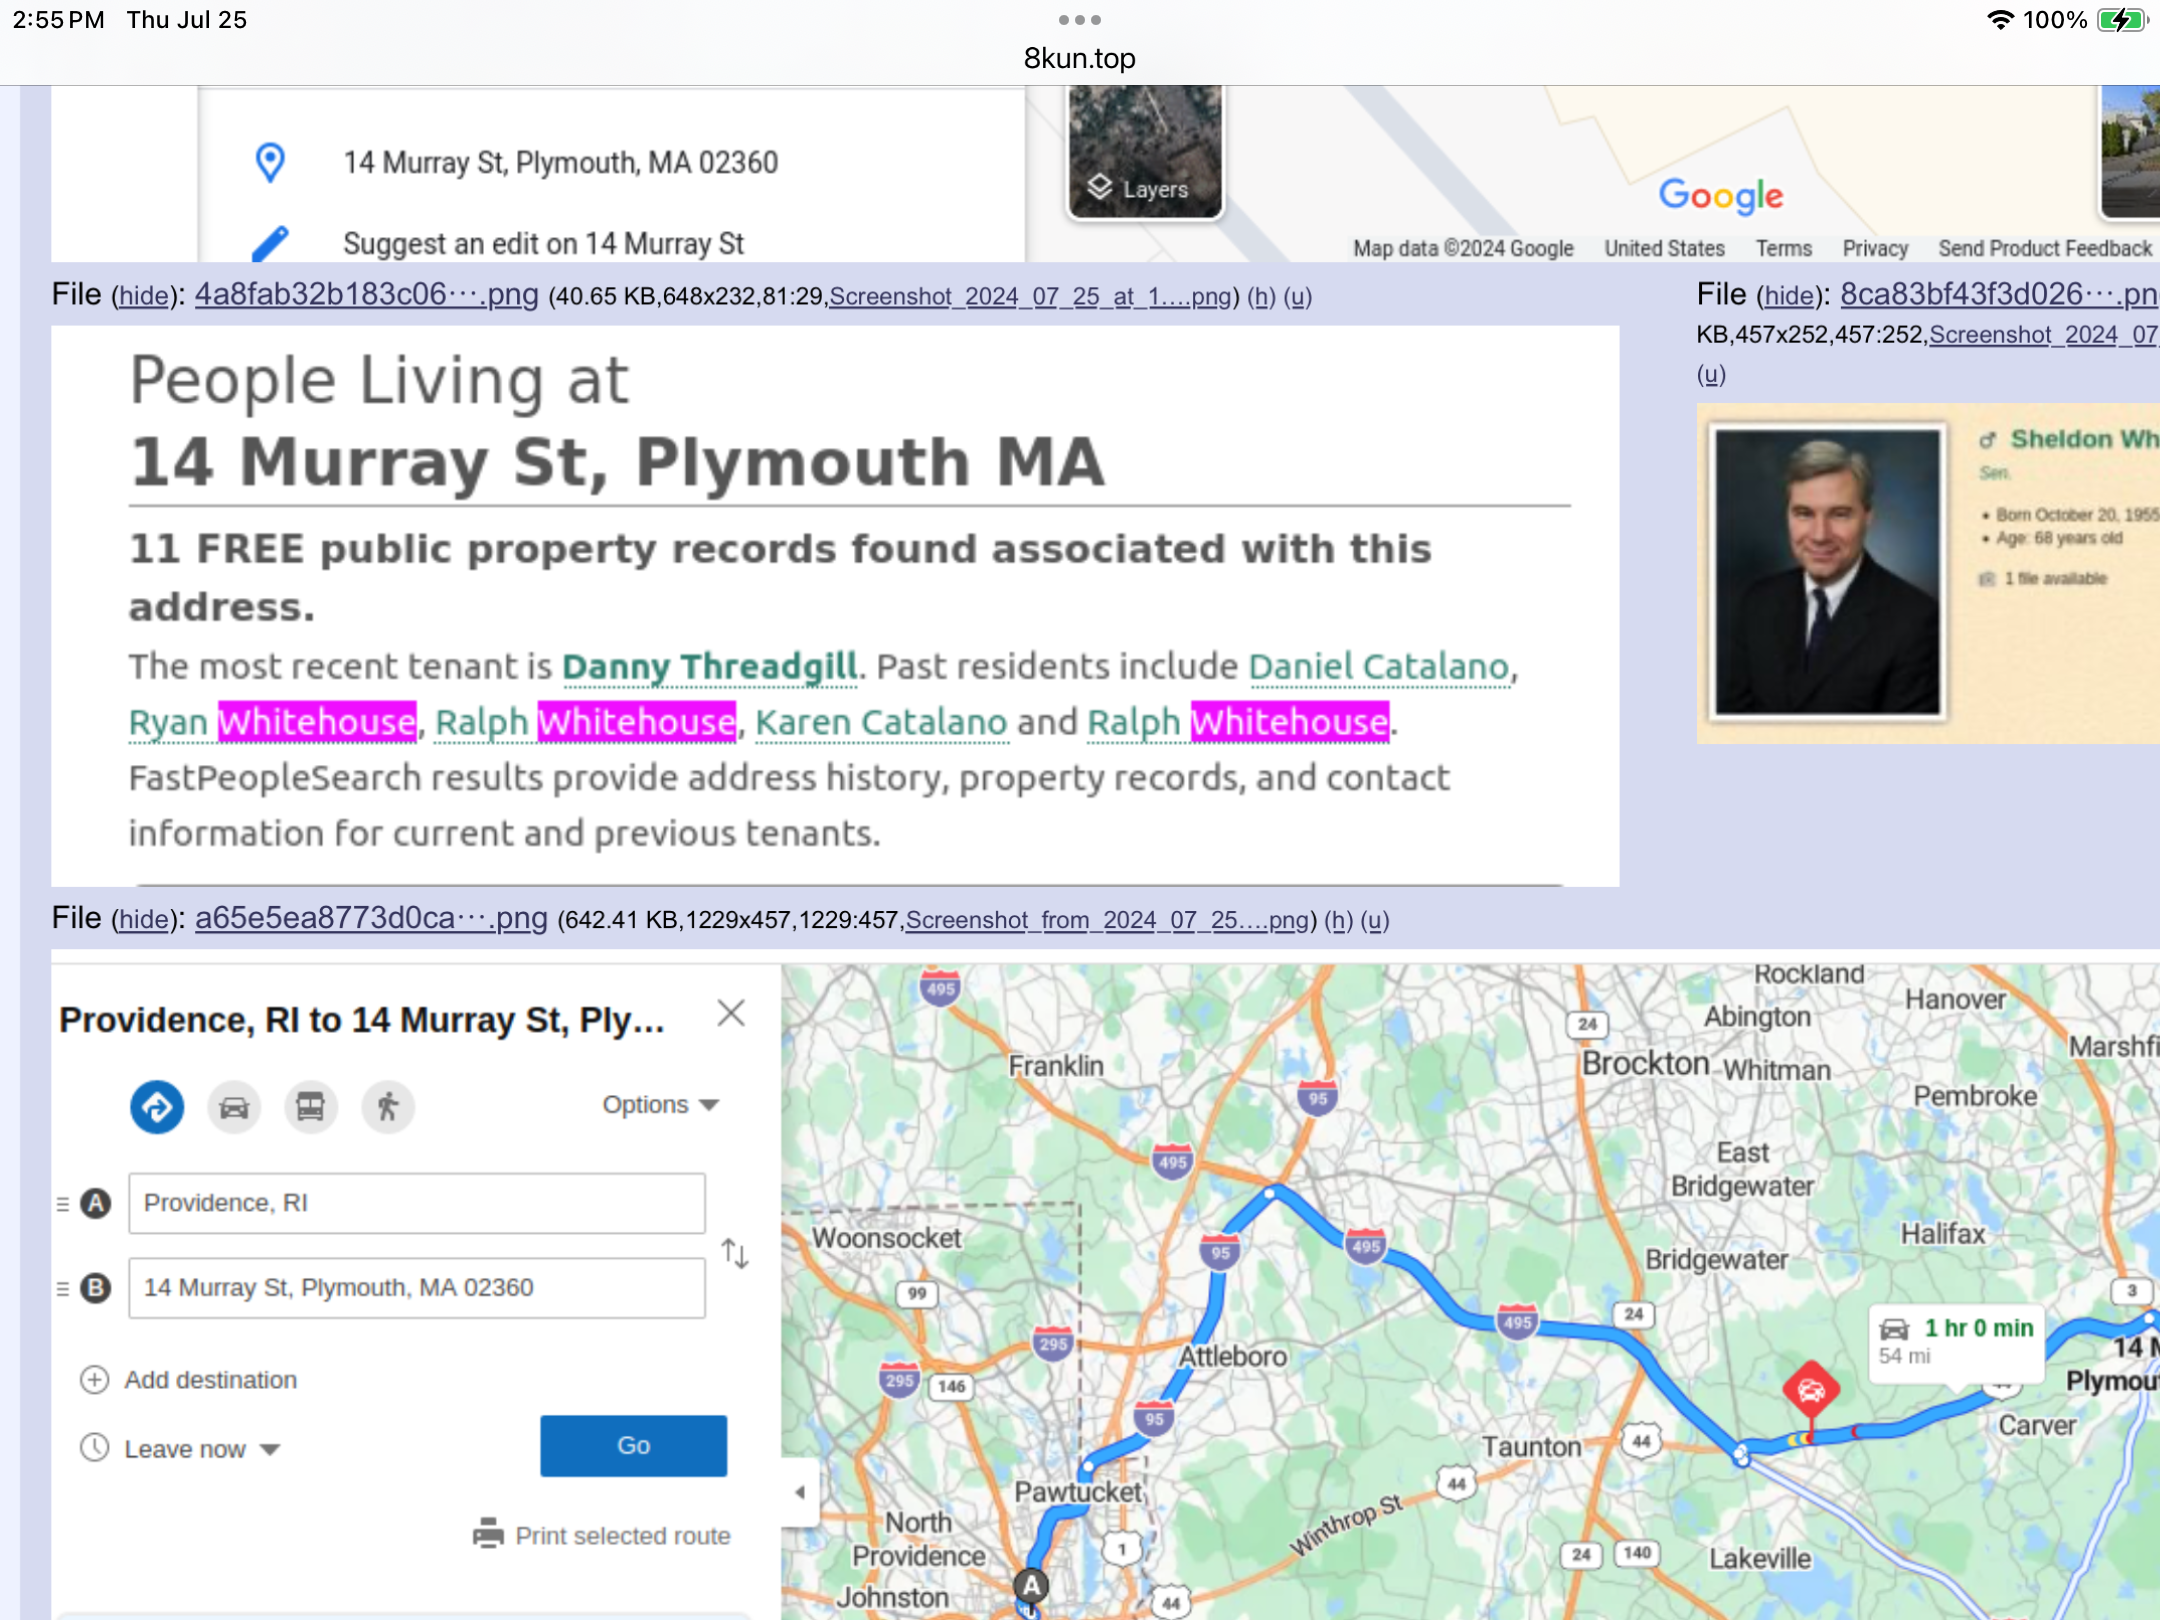Hide the 4a8fab32b183c06 file
This screenshot has height=1620, width=2160.
(x=144, y=297)
